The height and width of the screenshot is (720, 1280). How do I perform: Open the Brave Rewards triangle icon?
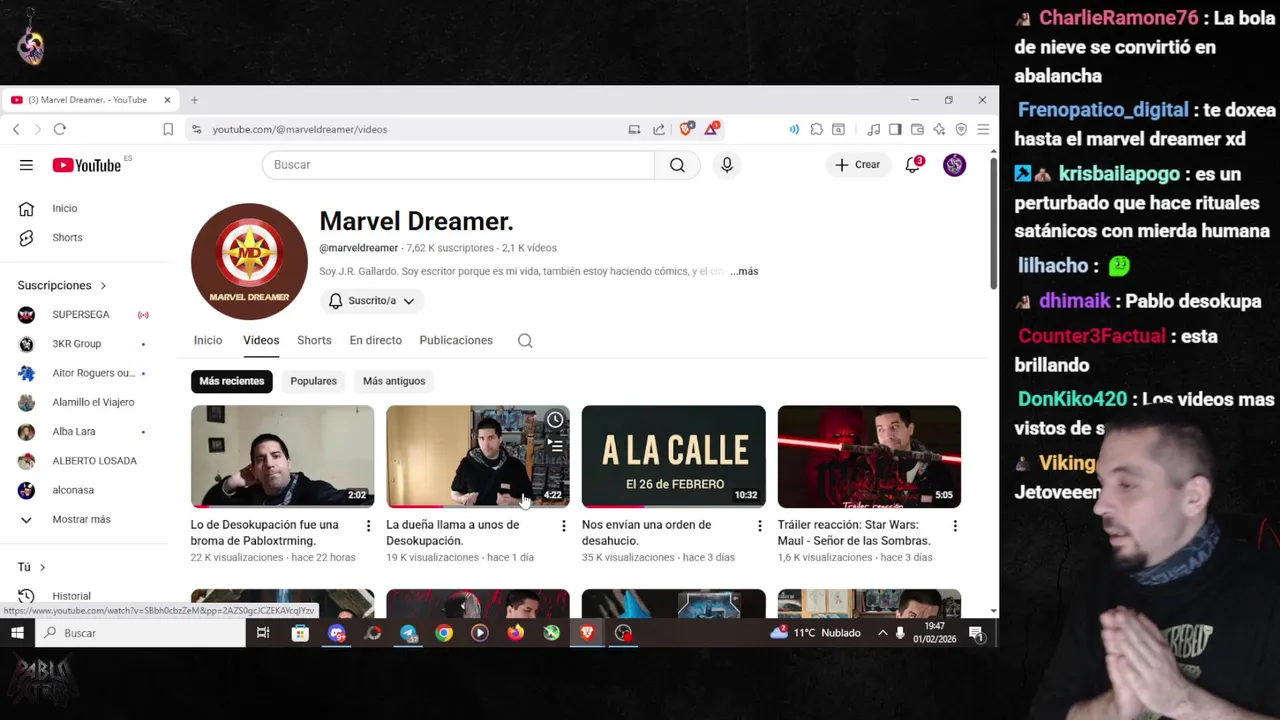click(x=711, y=129)
